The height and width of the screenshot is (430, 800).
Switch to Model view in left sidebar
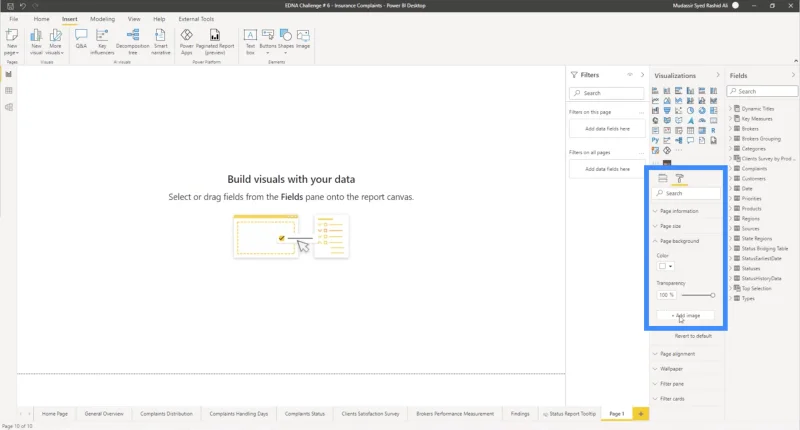(x=9, y=107)
